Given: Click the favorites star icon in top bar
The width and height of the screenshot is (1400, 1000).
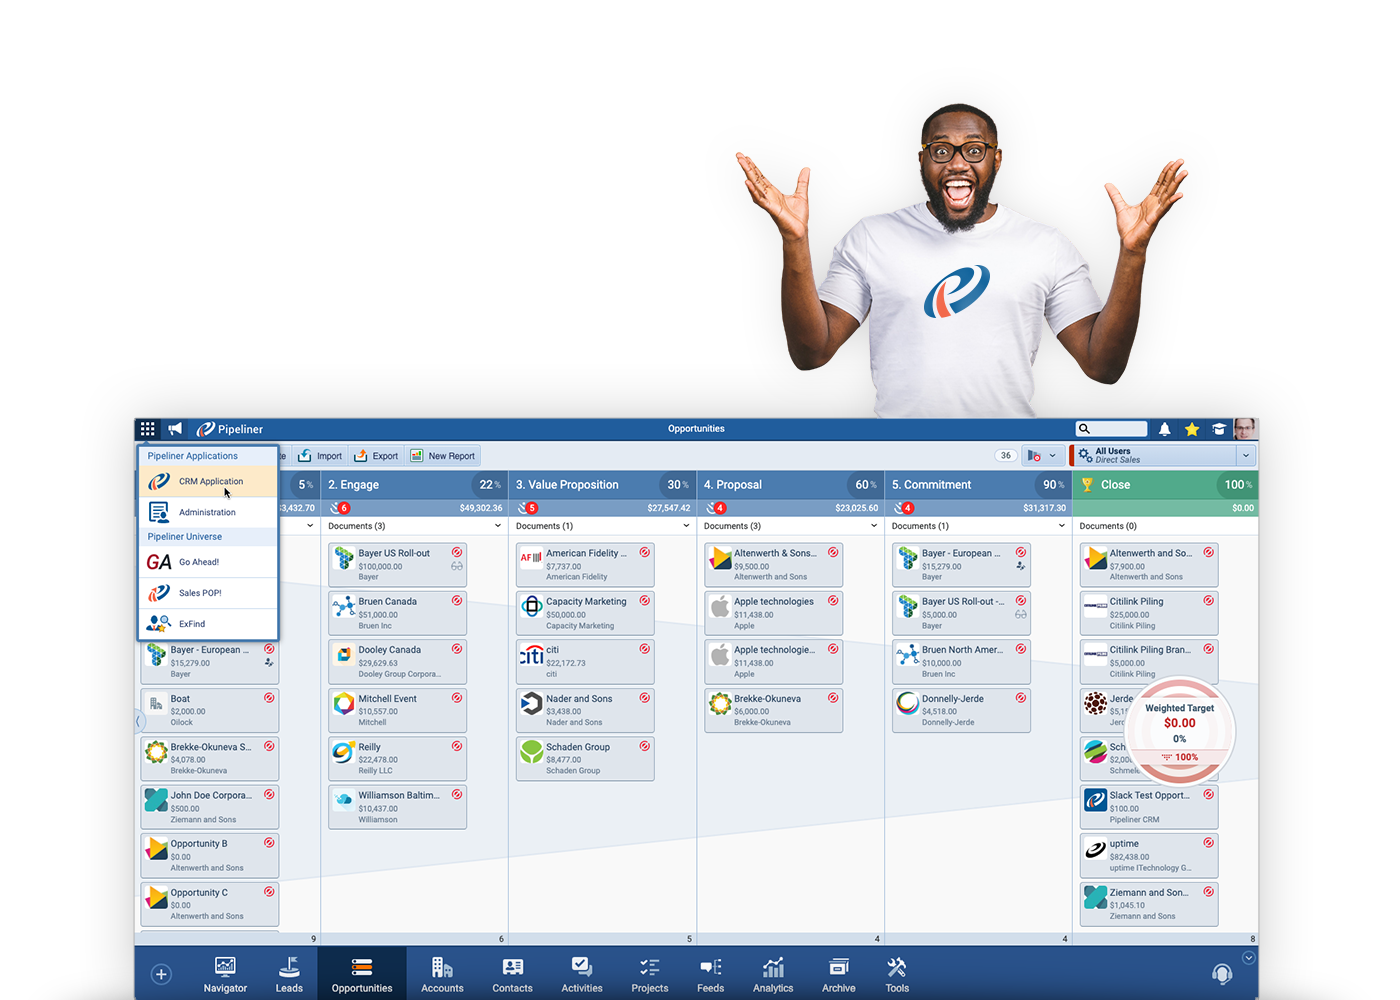Looking at the screenshot, I should (x=1192, y=428).
